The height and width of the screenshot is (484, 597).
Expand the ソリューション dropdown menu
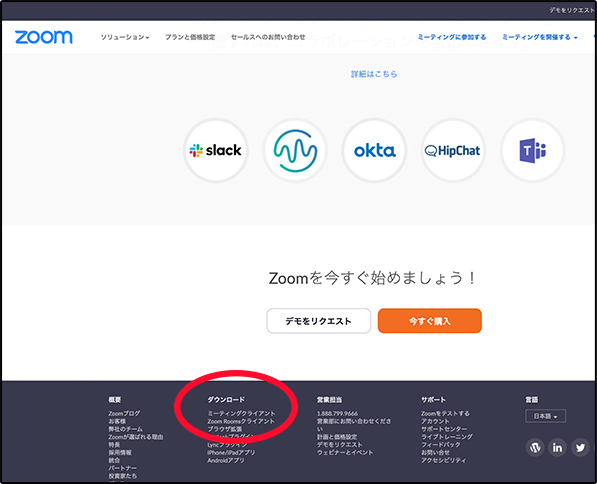(x=125, y=37)
